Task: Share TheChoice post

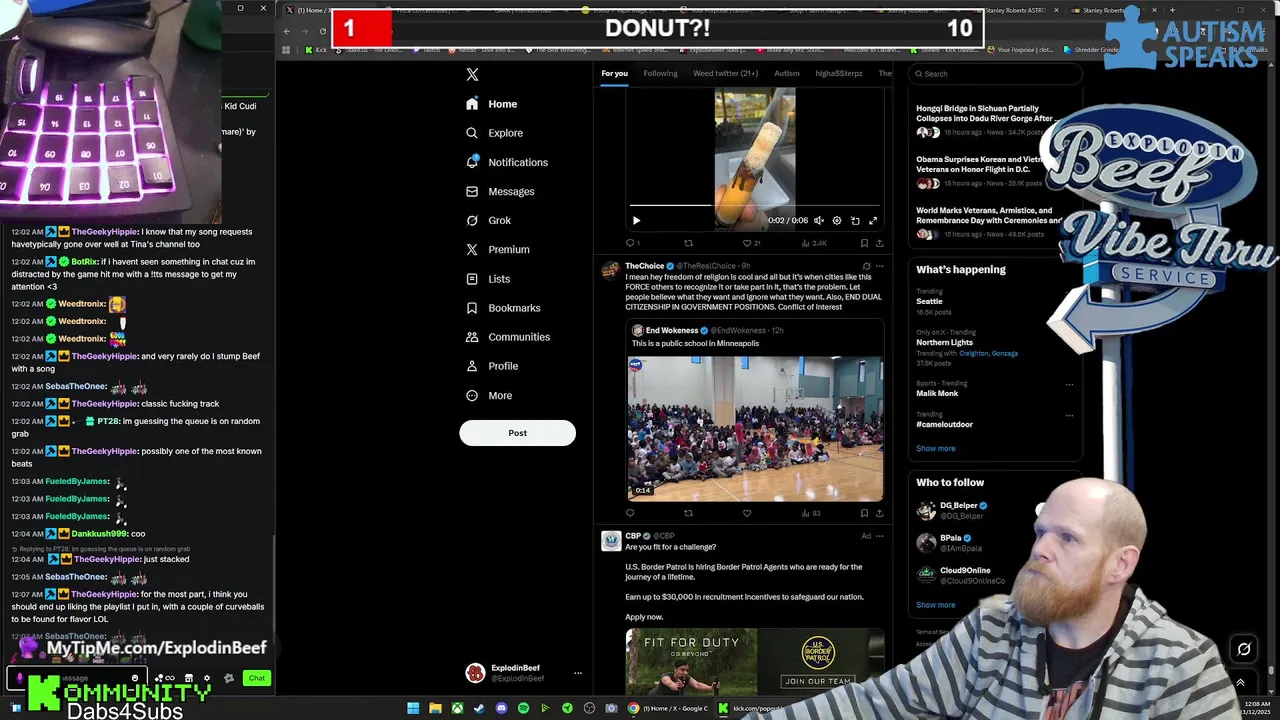Action: [879, 513]
